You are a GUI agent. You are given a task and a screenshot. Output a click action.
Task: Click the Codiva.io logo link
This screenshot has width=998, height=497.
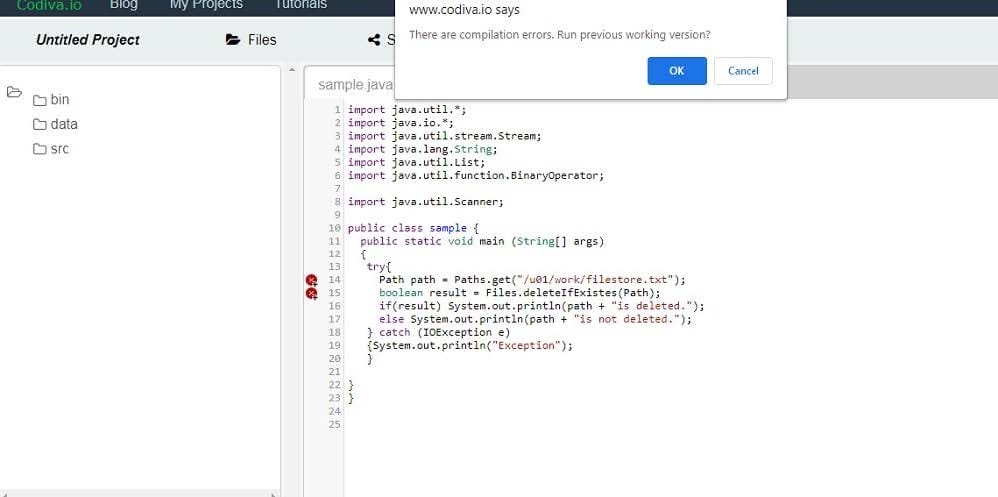tap(49, 5)
